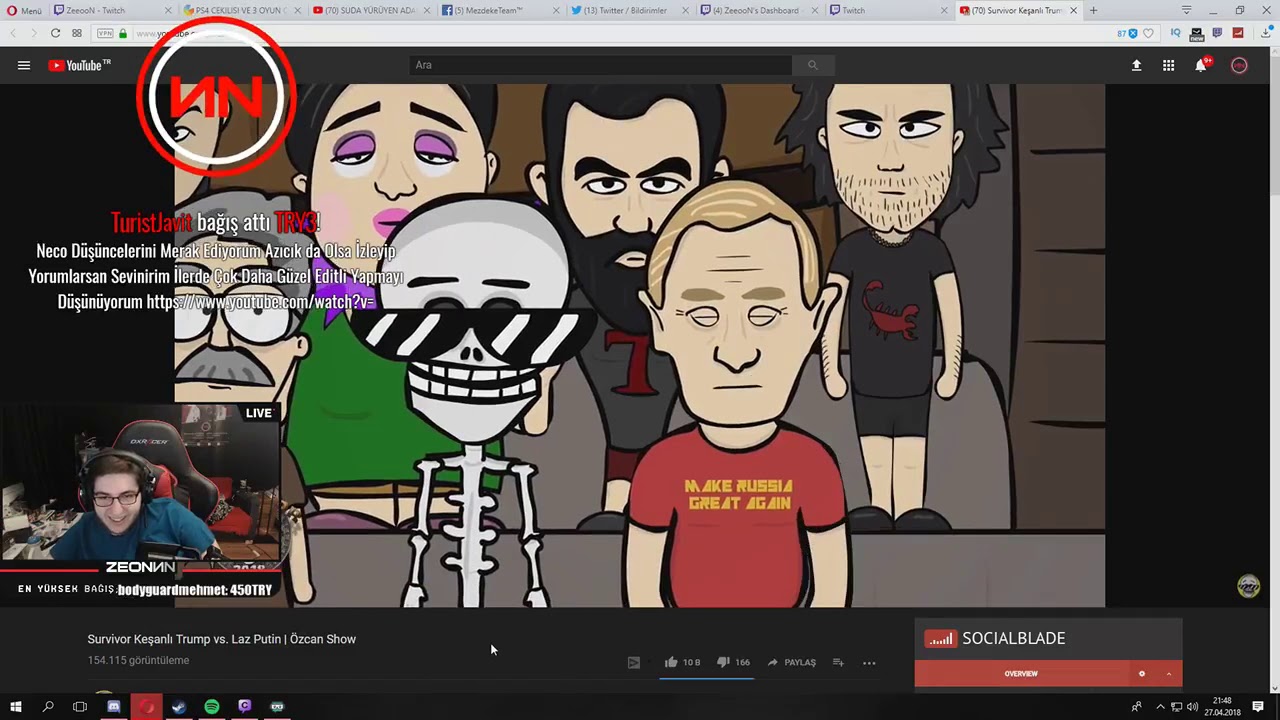
Task: Open the YouTube apps grid icon
Action: coord(1168,66)
